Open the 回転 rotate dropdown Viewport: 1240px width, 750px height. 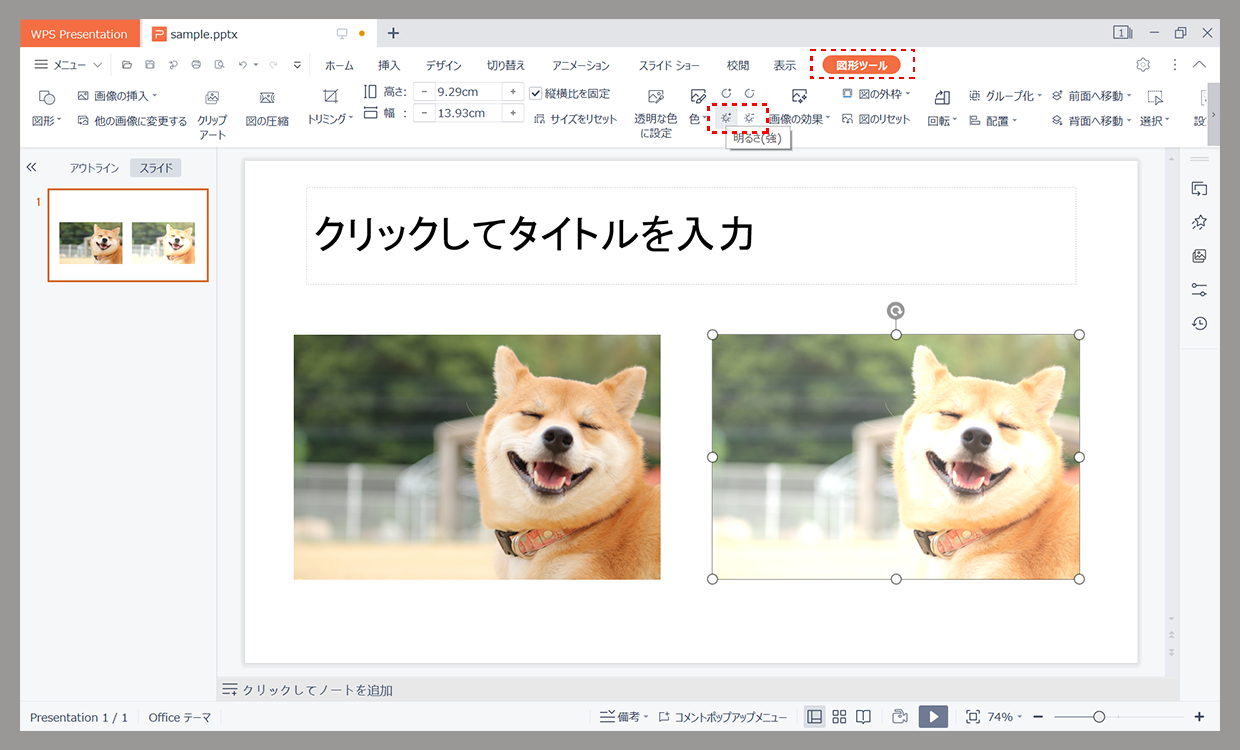coord(942,121)
